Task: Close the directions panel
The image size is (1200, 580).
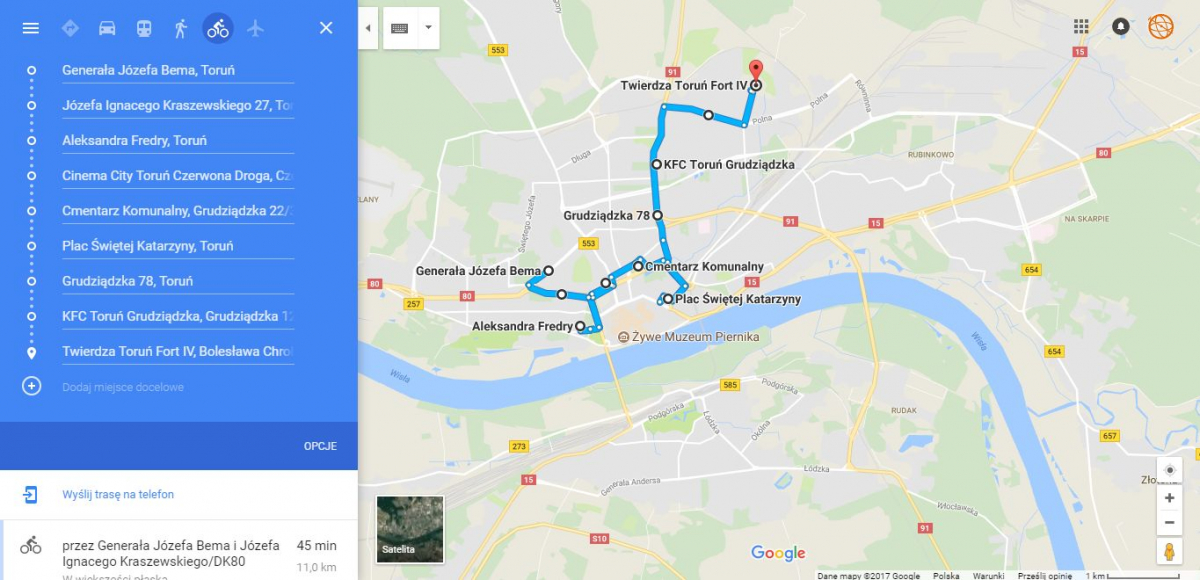Action: point(326,28)
